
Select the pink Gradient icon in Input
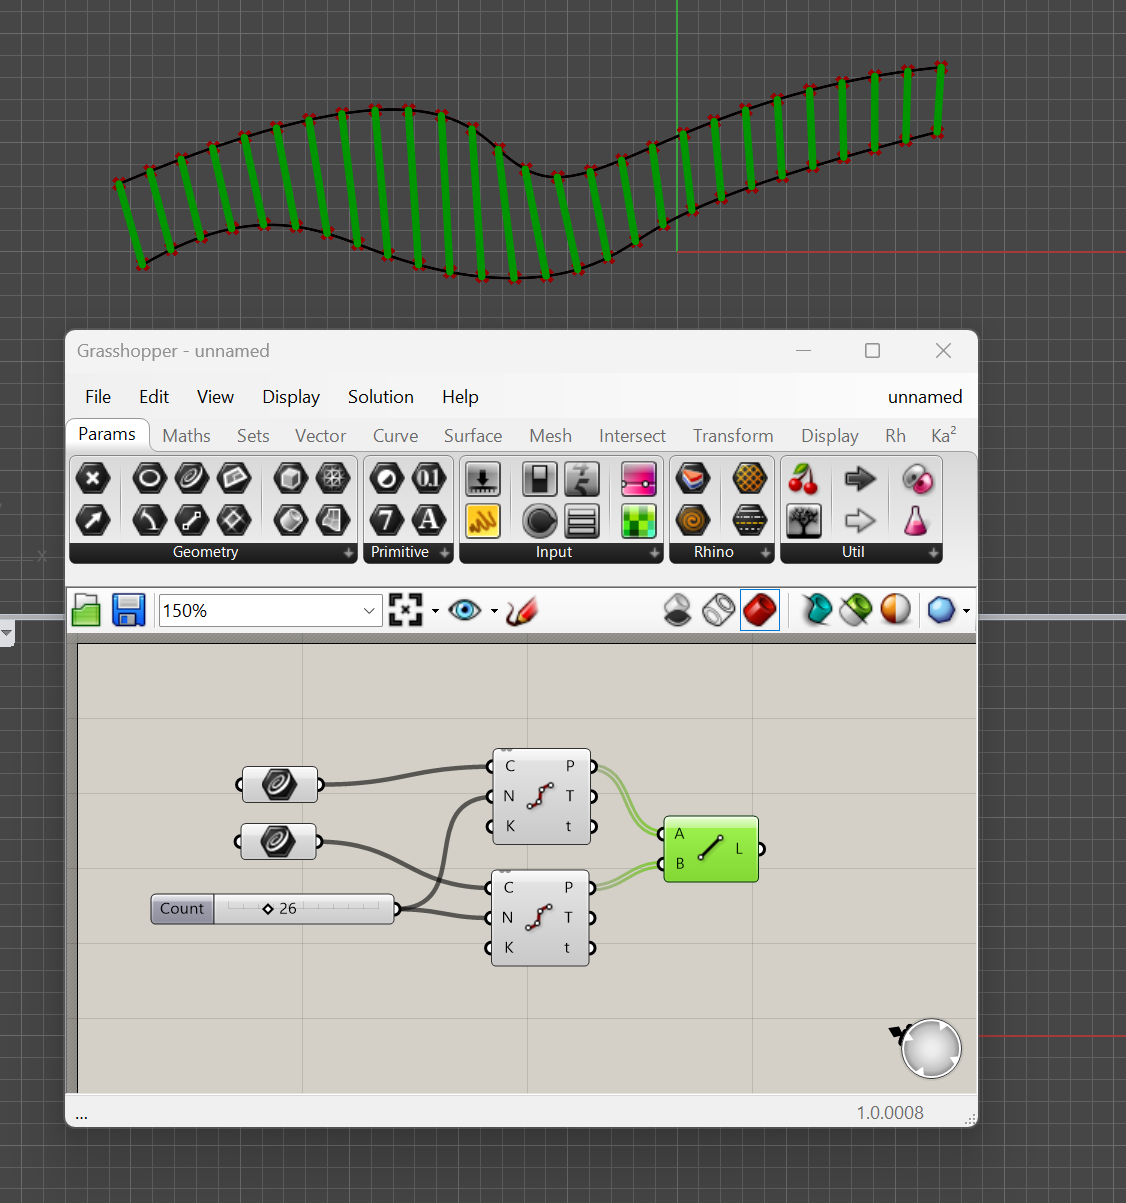tap(638, 478)
